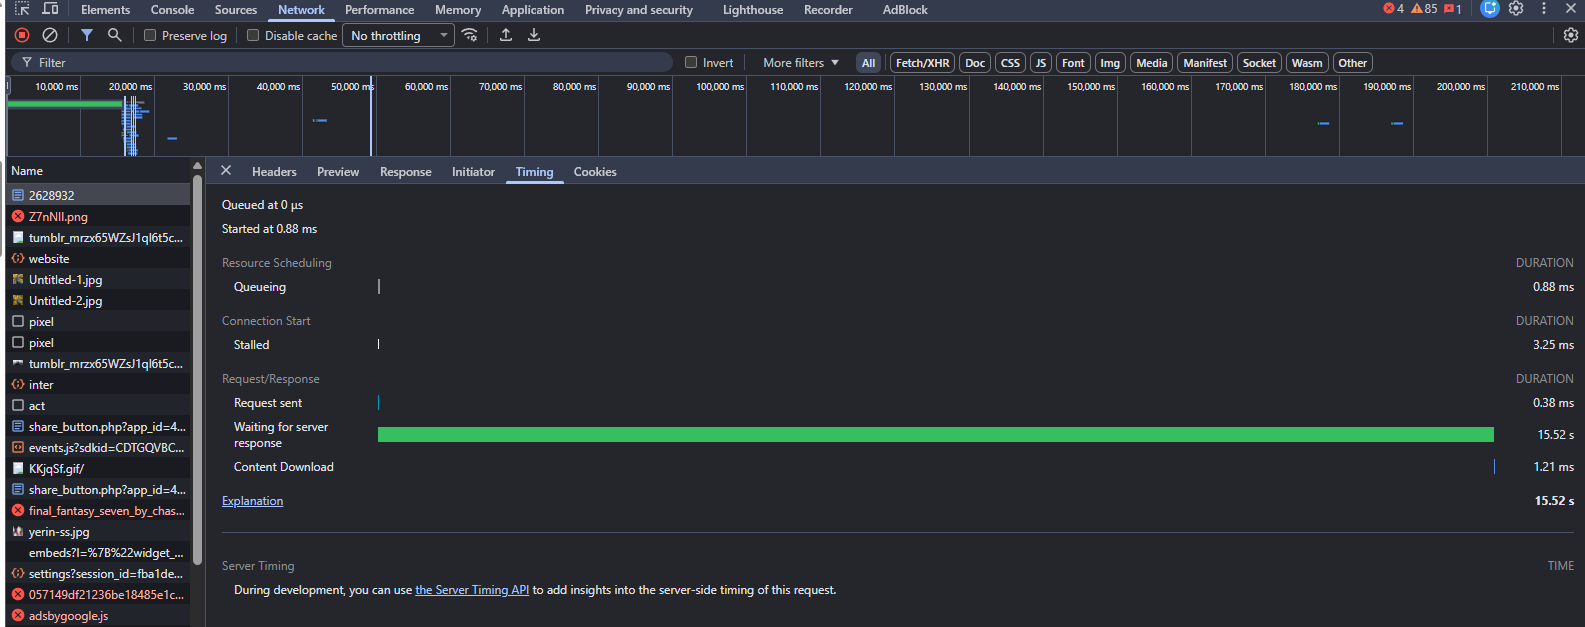Click the search magnifier icon
This screenshot has height=627, width=1585.
tap(114, 35)
